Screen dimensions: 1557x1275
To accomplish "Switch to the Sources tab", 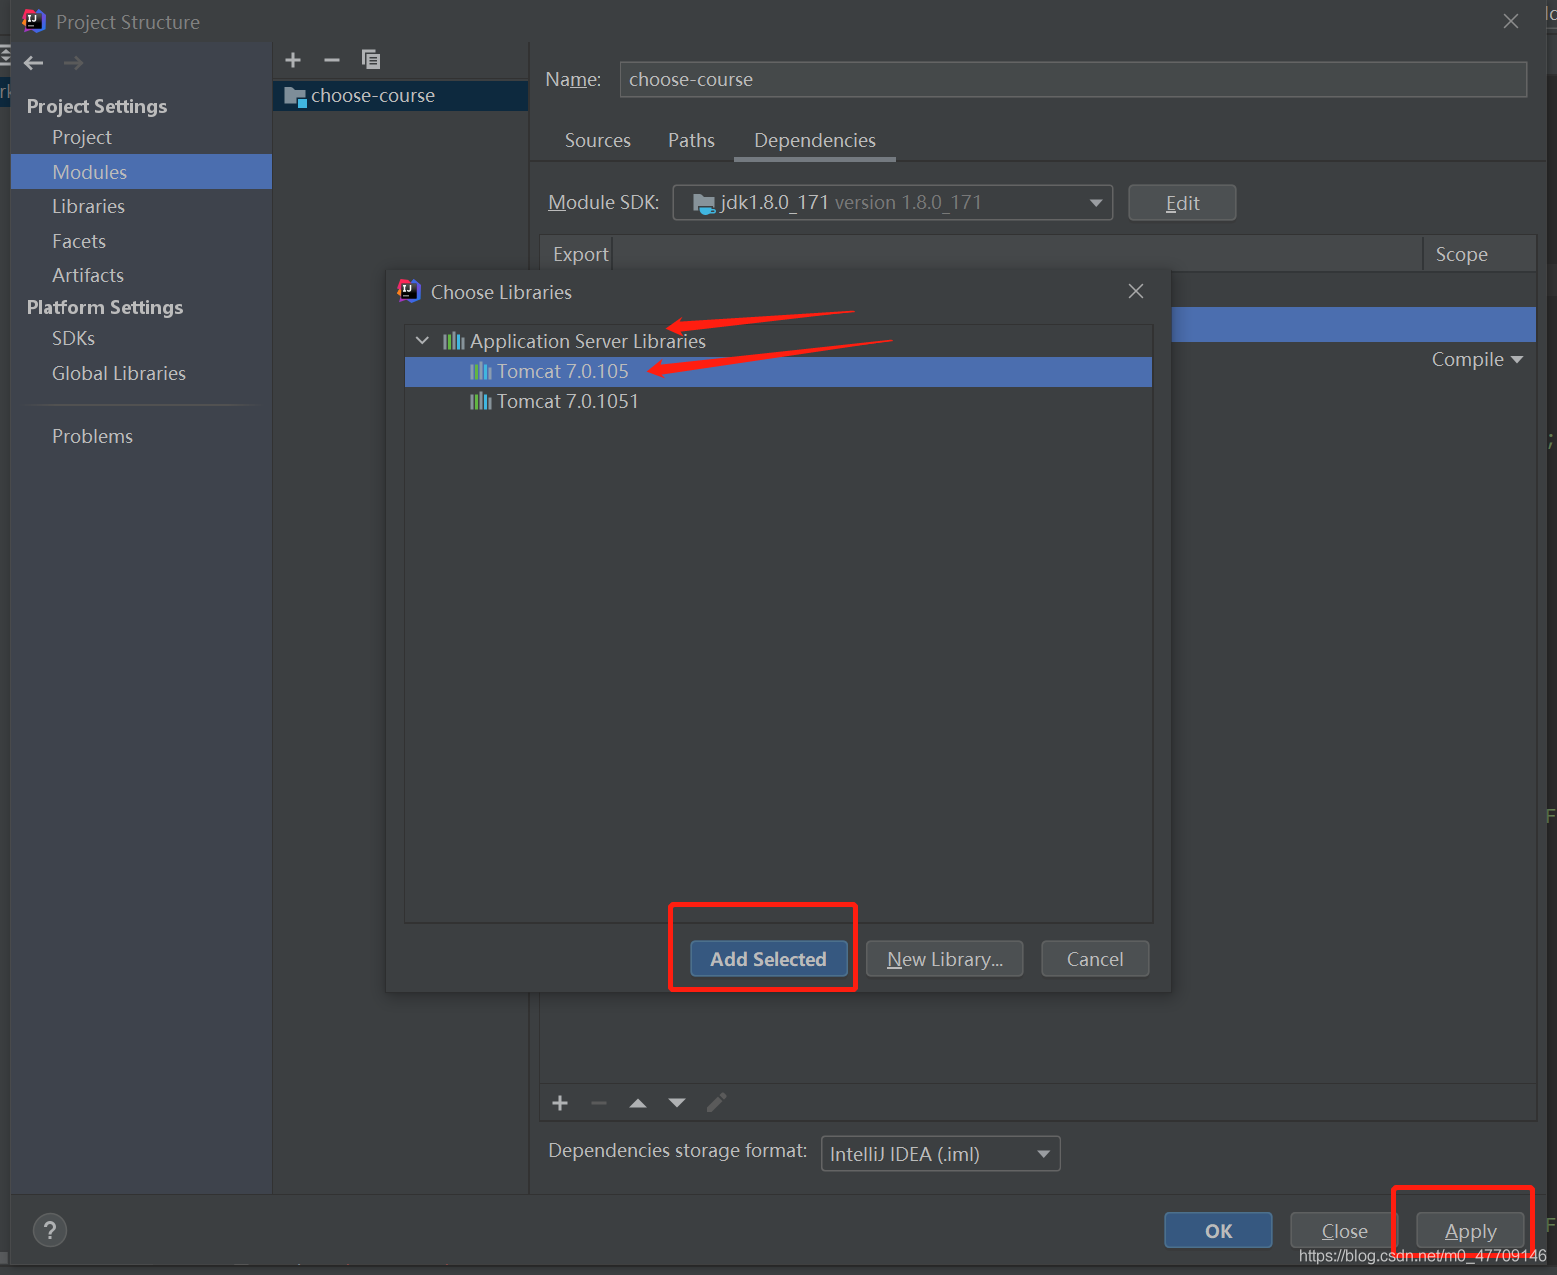I will click(x=597, y=141).
